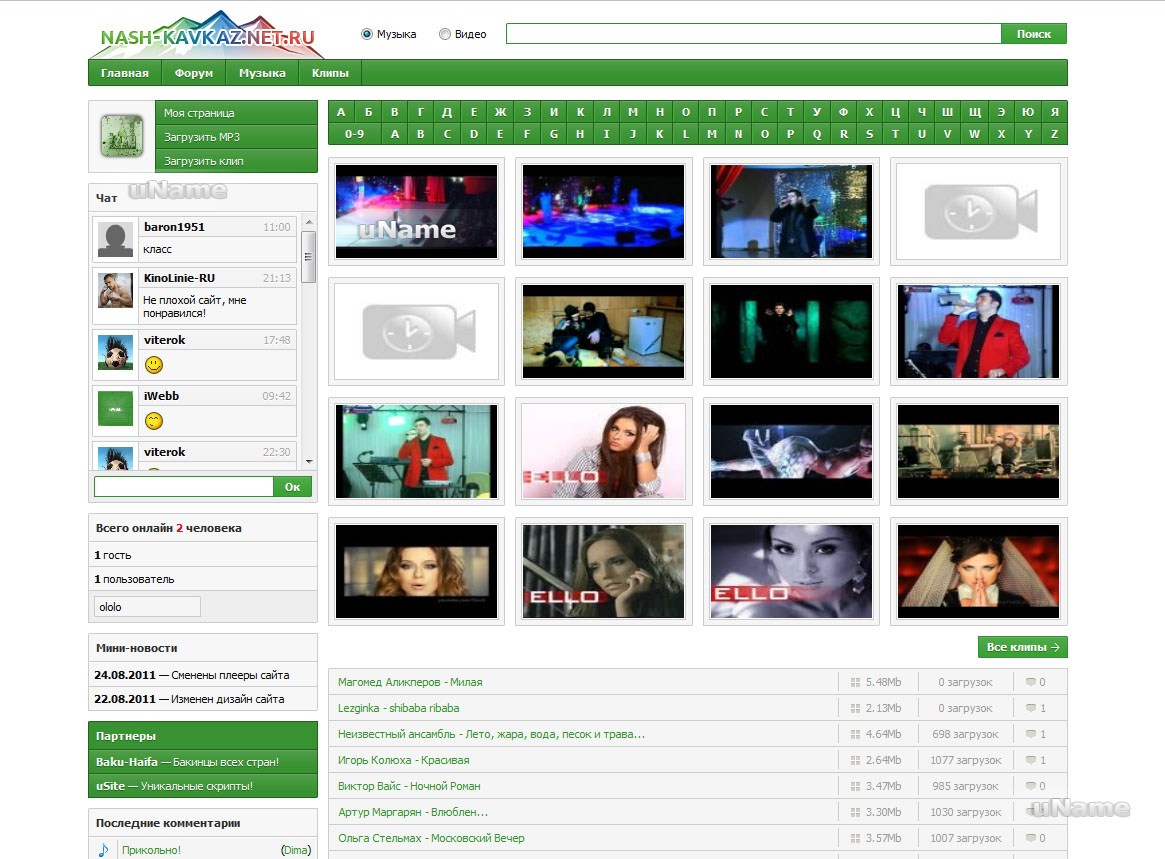Click iWebb green avatar in chat
1165x859 pixels.
[x=115, y=408]
